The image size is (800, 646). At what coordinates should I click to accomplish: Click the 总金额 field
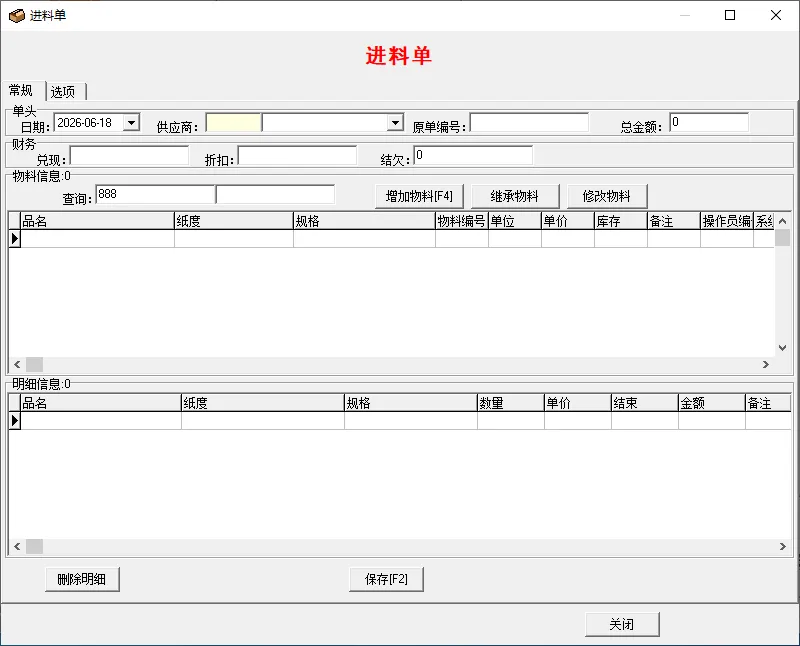[x=709, y=122]
